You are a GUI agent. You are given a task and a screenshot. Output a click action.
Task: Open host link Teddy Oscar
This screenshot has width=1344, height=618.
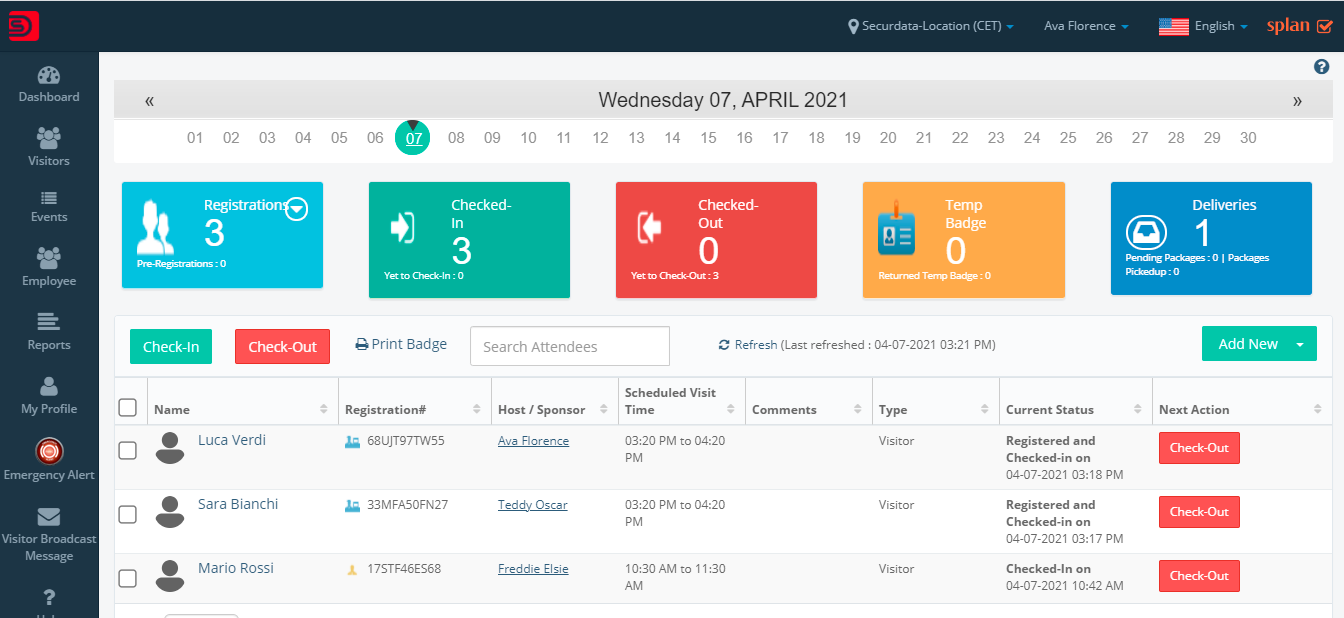pos(532,505)
